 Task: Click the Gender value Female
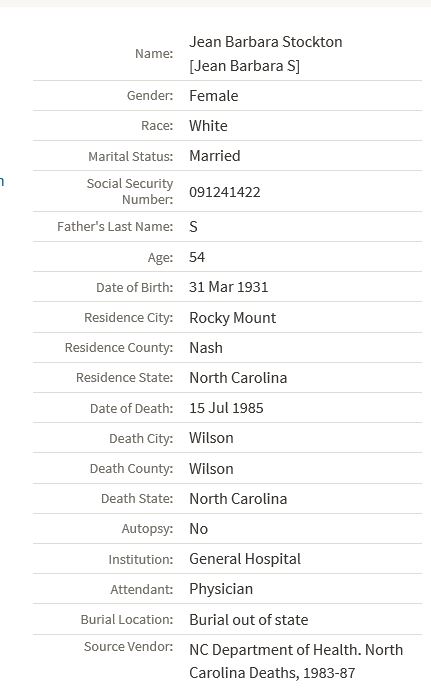coord(214,96)
